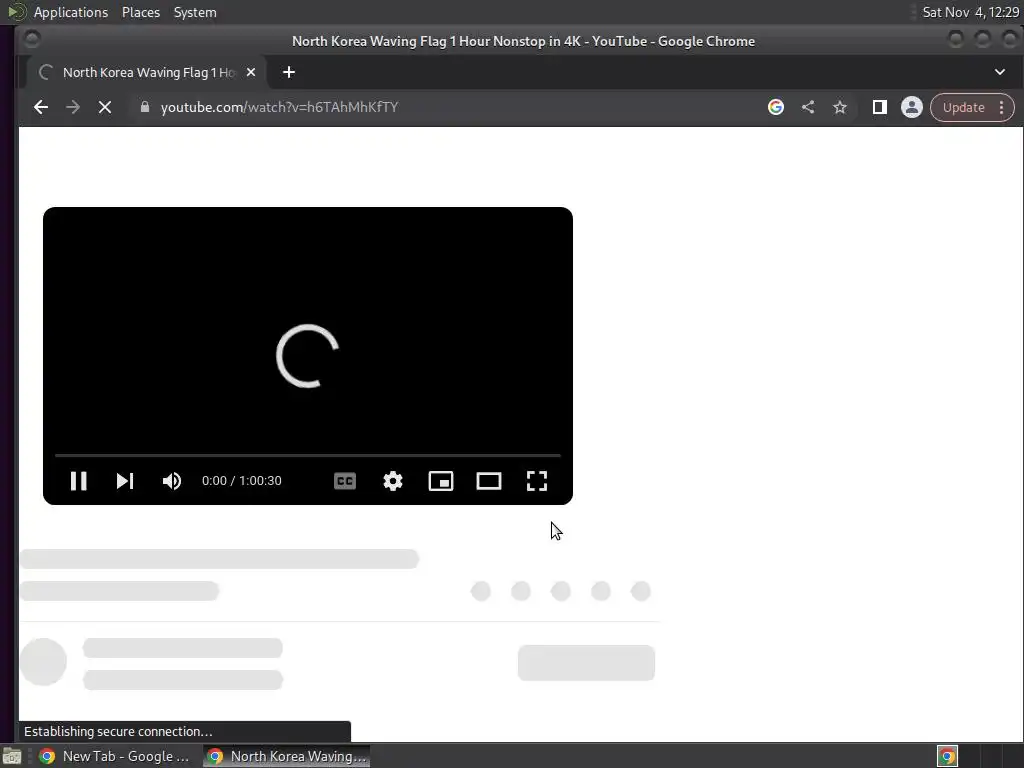Skip to the next video
1024x768 pixels.
[x=125, y=481]
